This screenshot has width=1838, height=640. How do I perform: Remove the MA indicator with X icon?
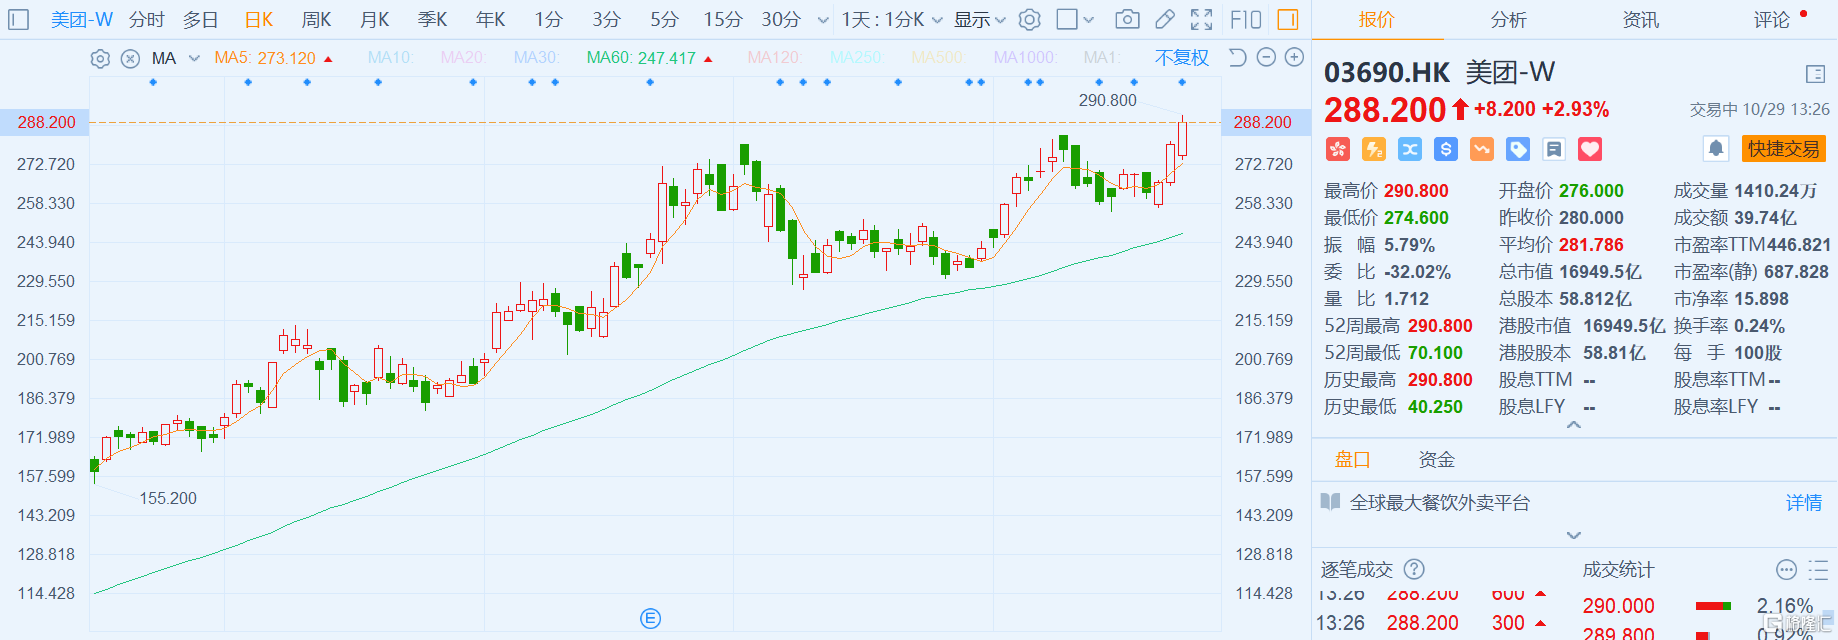130,58
